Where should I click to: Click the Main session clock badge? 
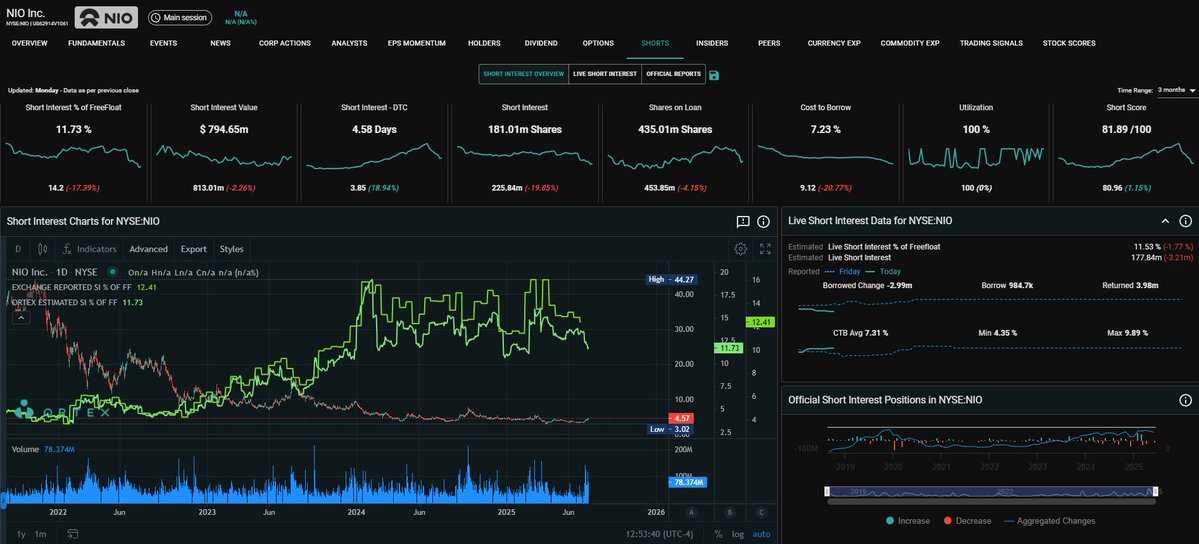click(x=181, y=18)
